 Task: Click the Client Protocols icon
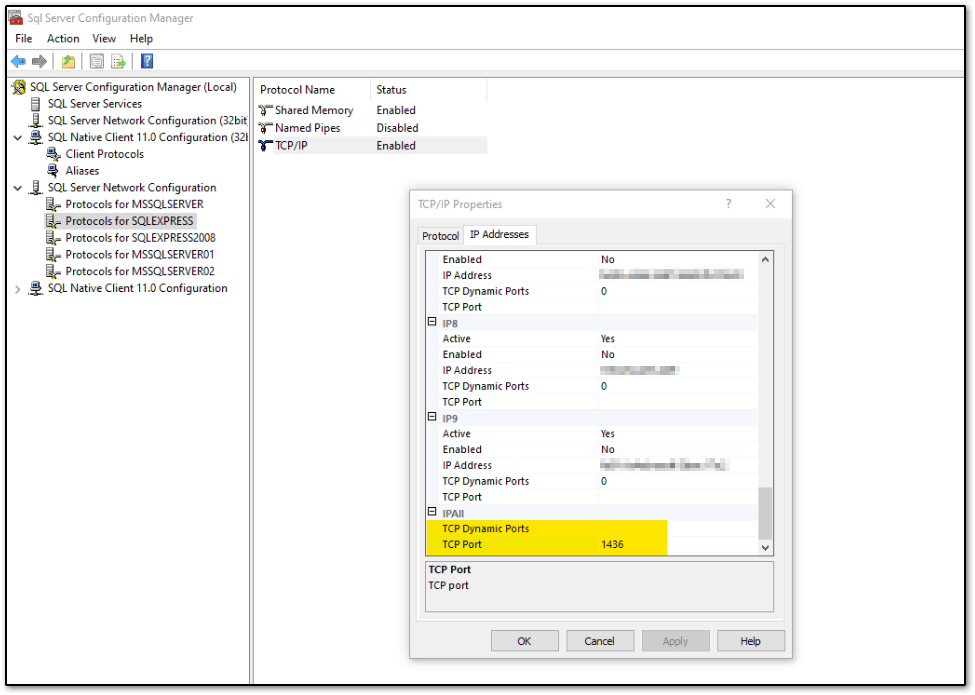click(x=53, y=154)
